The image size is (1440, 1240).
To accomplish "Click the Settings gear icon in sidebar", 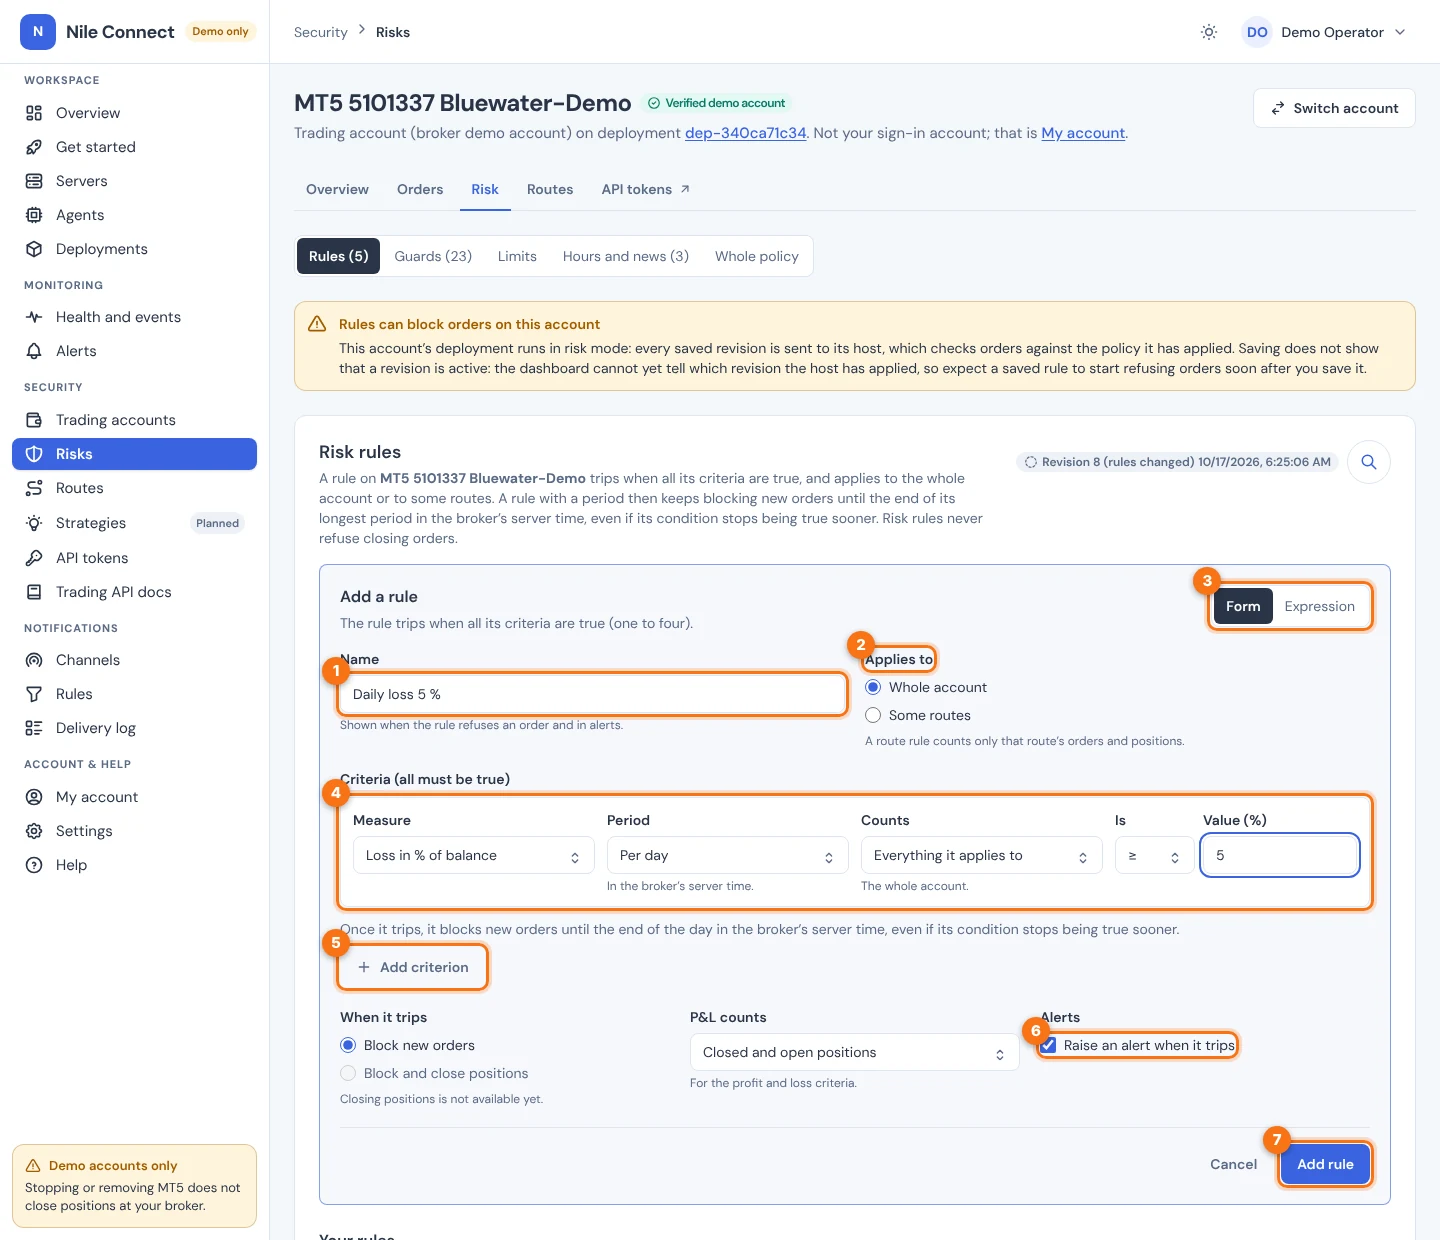I will click(x=34, y=831).
